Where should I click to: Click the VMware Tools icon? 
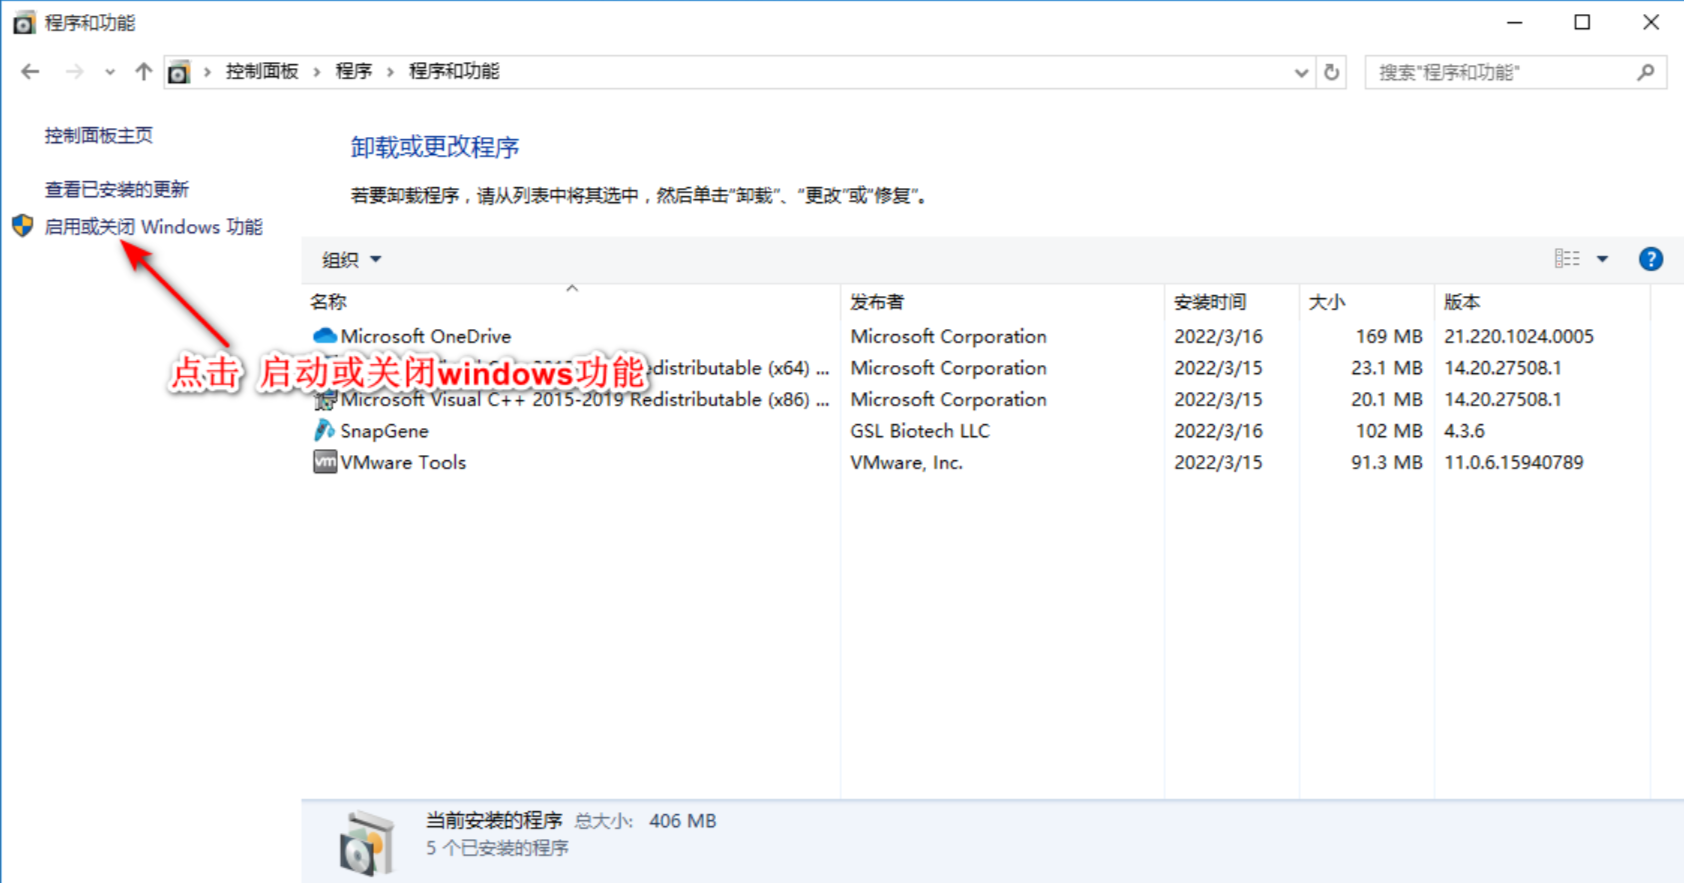324,462
